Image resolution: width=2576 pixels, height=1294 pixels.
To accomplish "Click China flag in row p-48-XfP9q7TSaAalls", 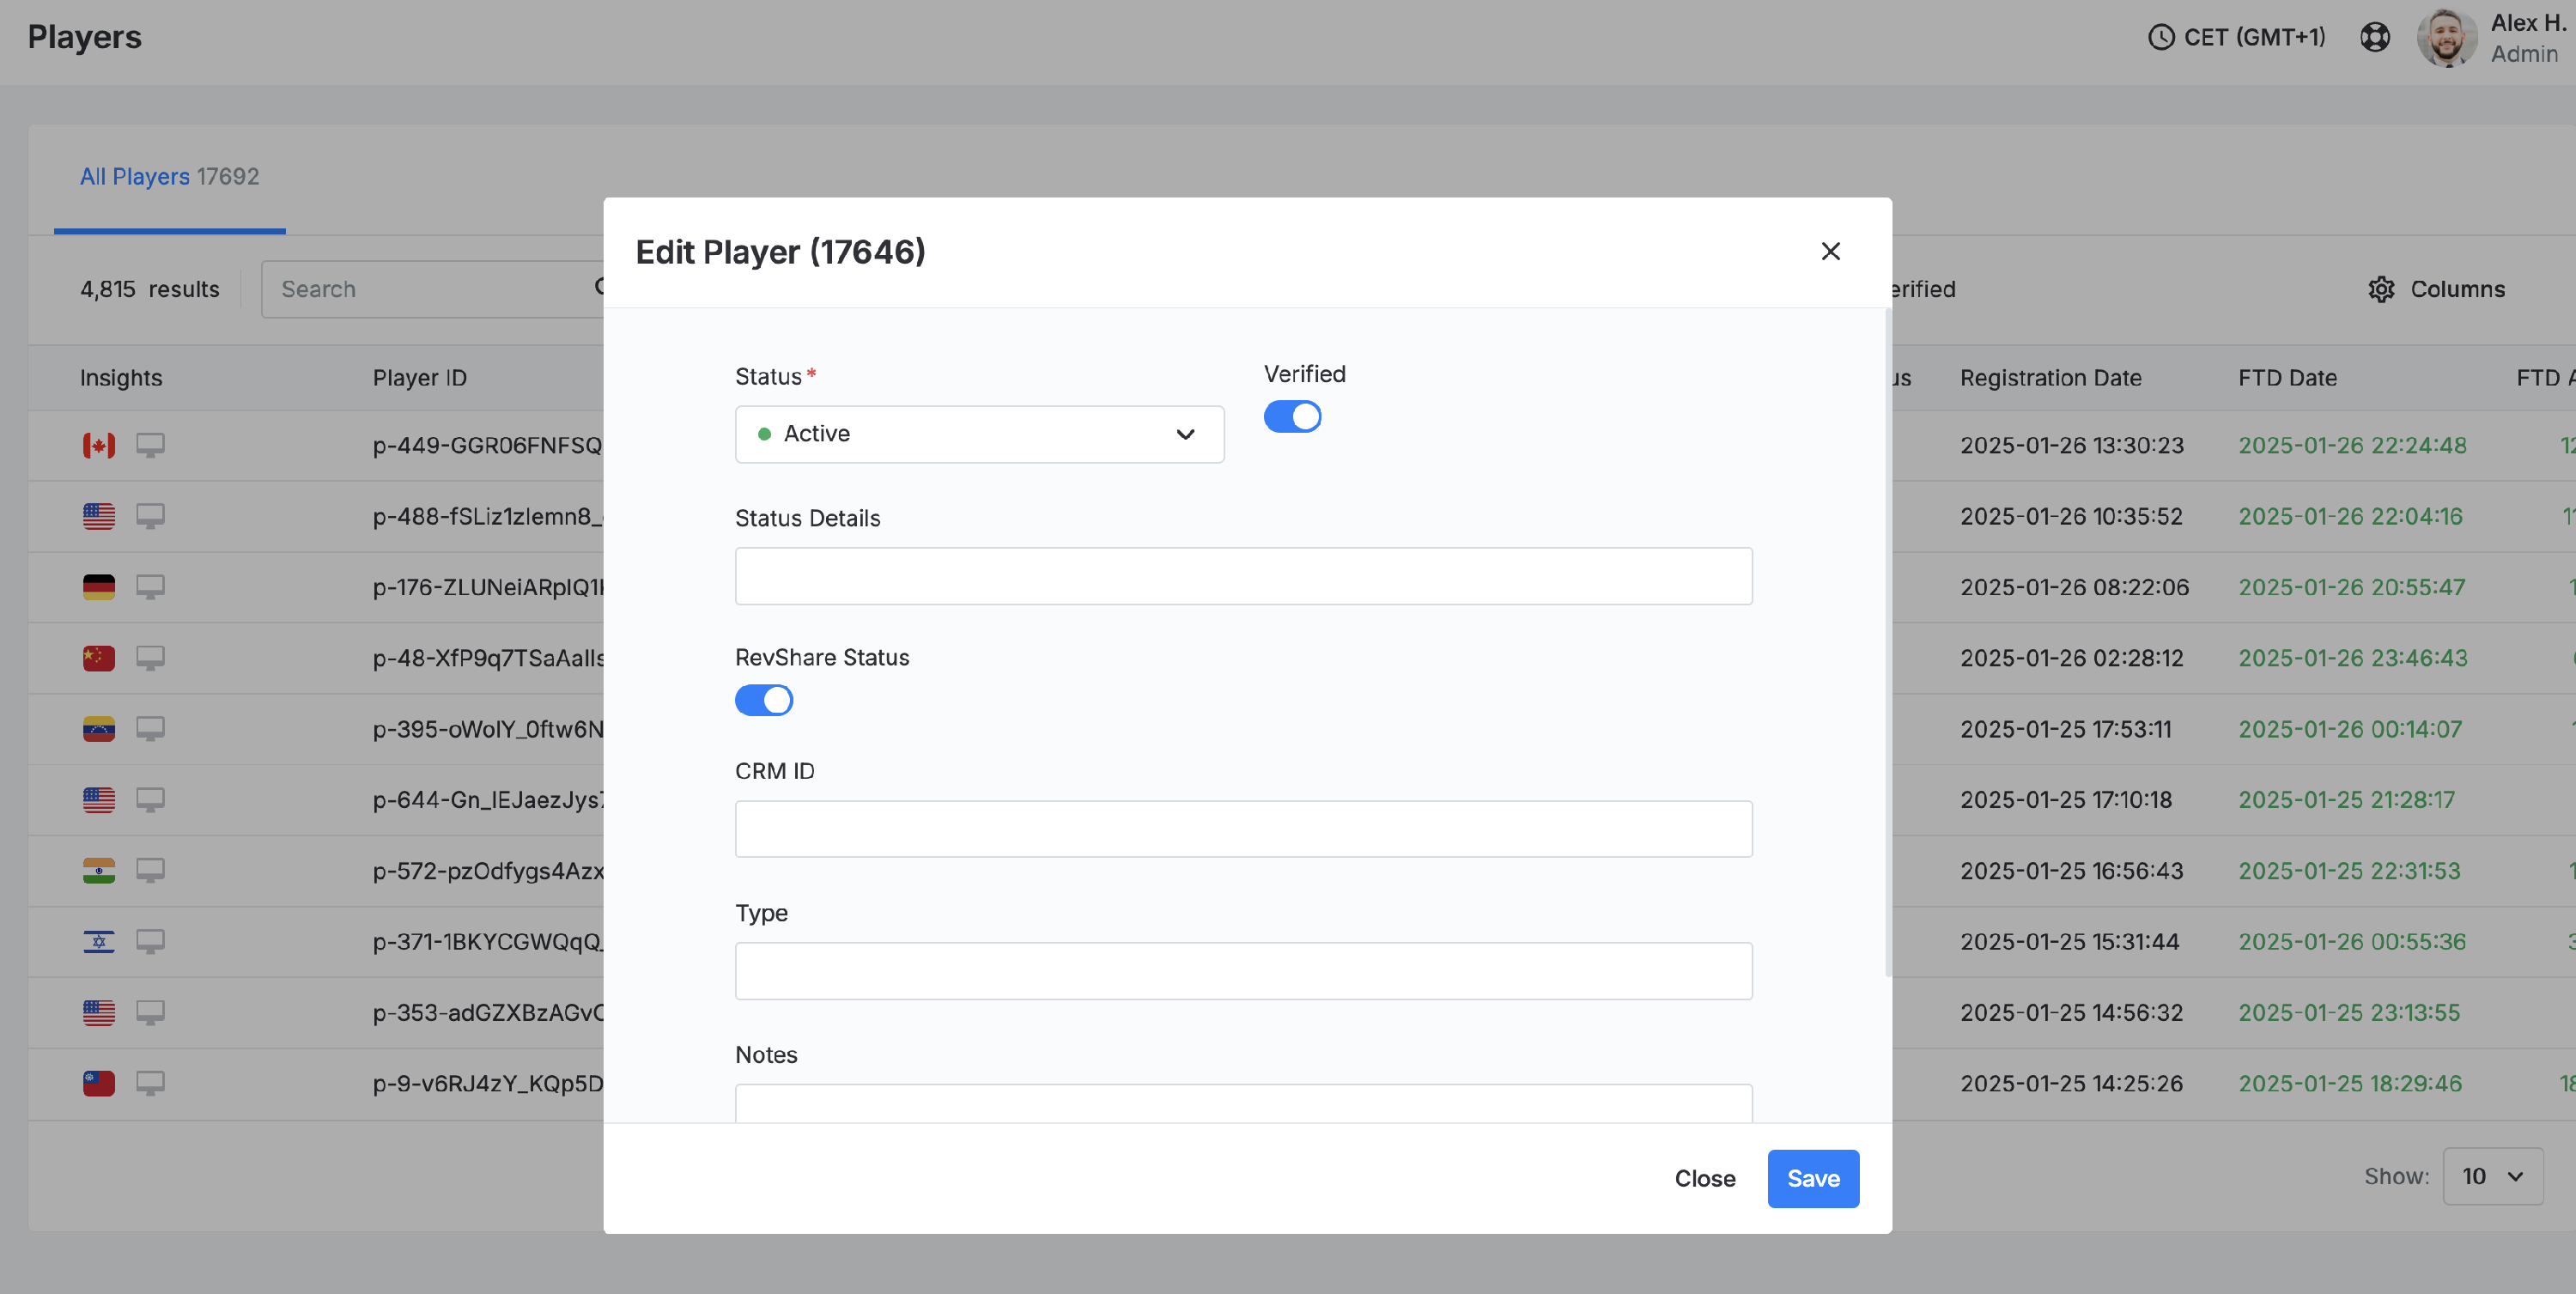I will tap(98, 658).
